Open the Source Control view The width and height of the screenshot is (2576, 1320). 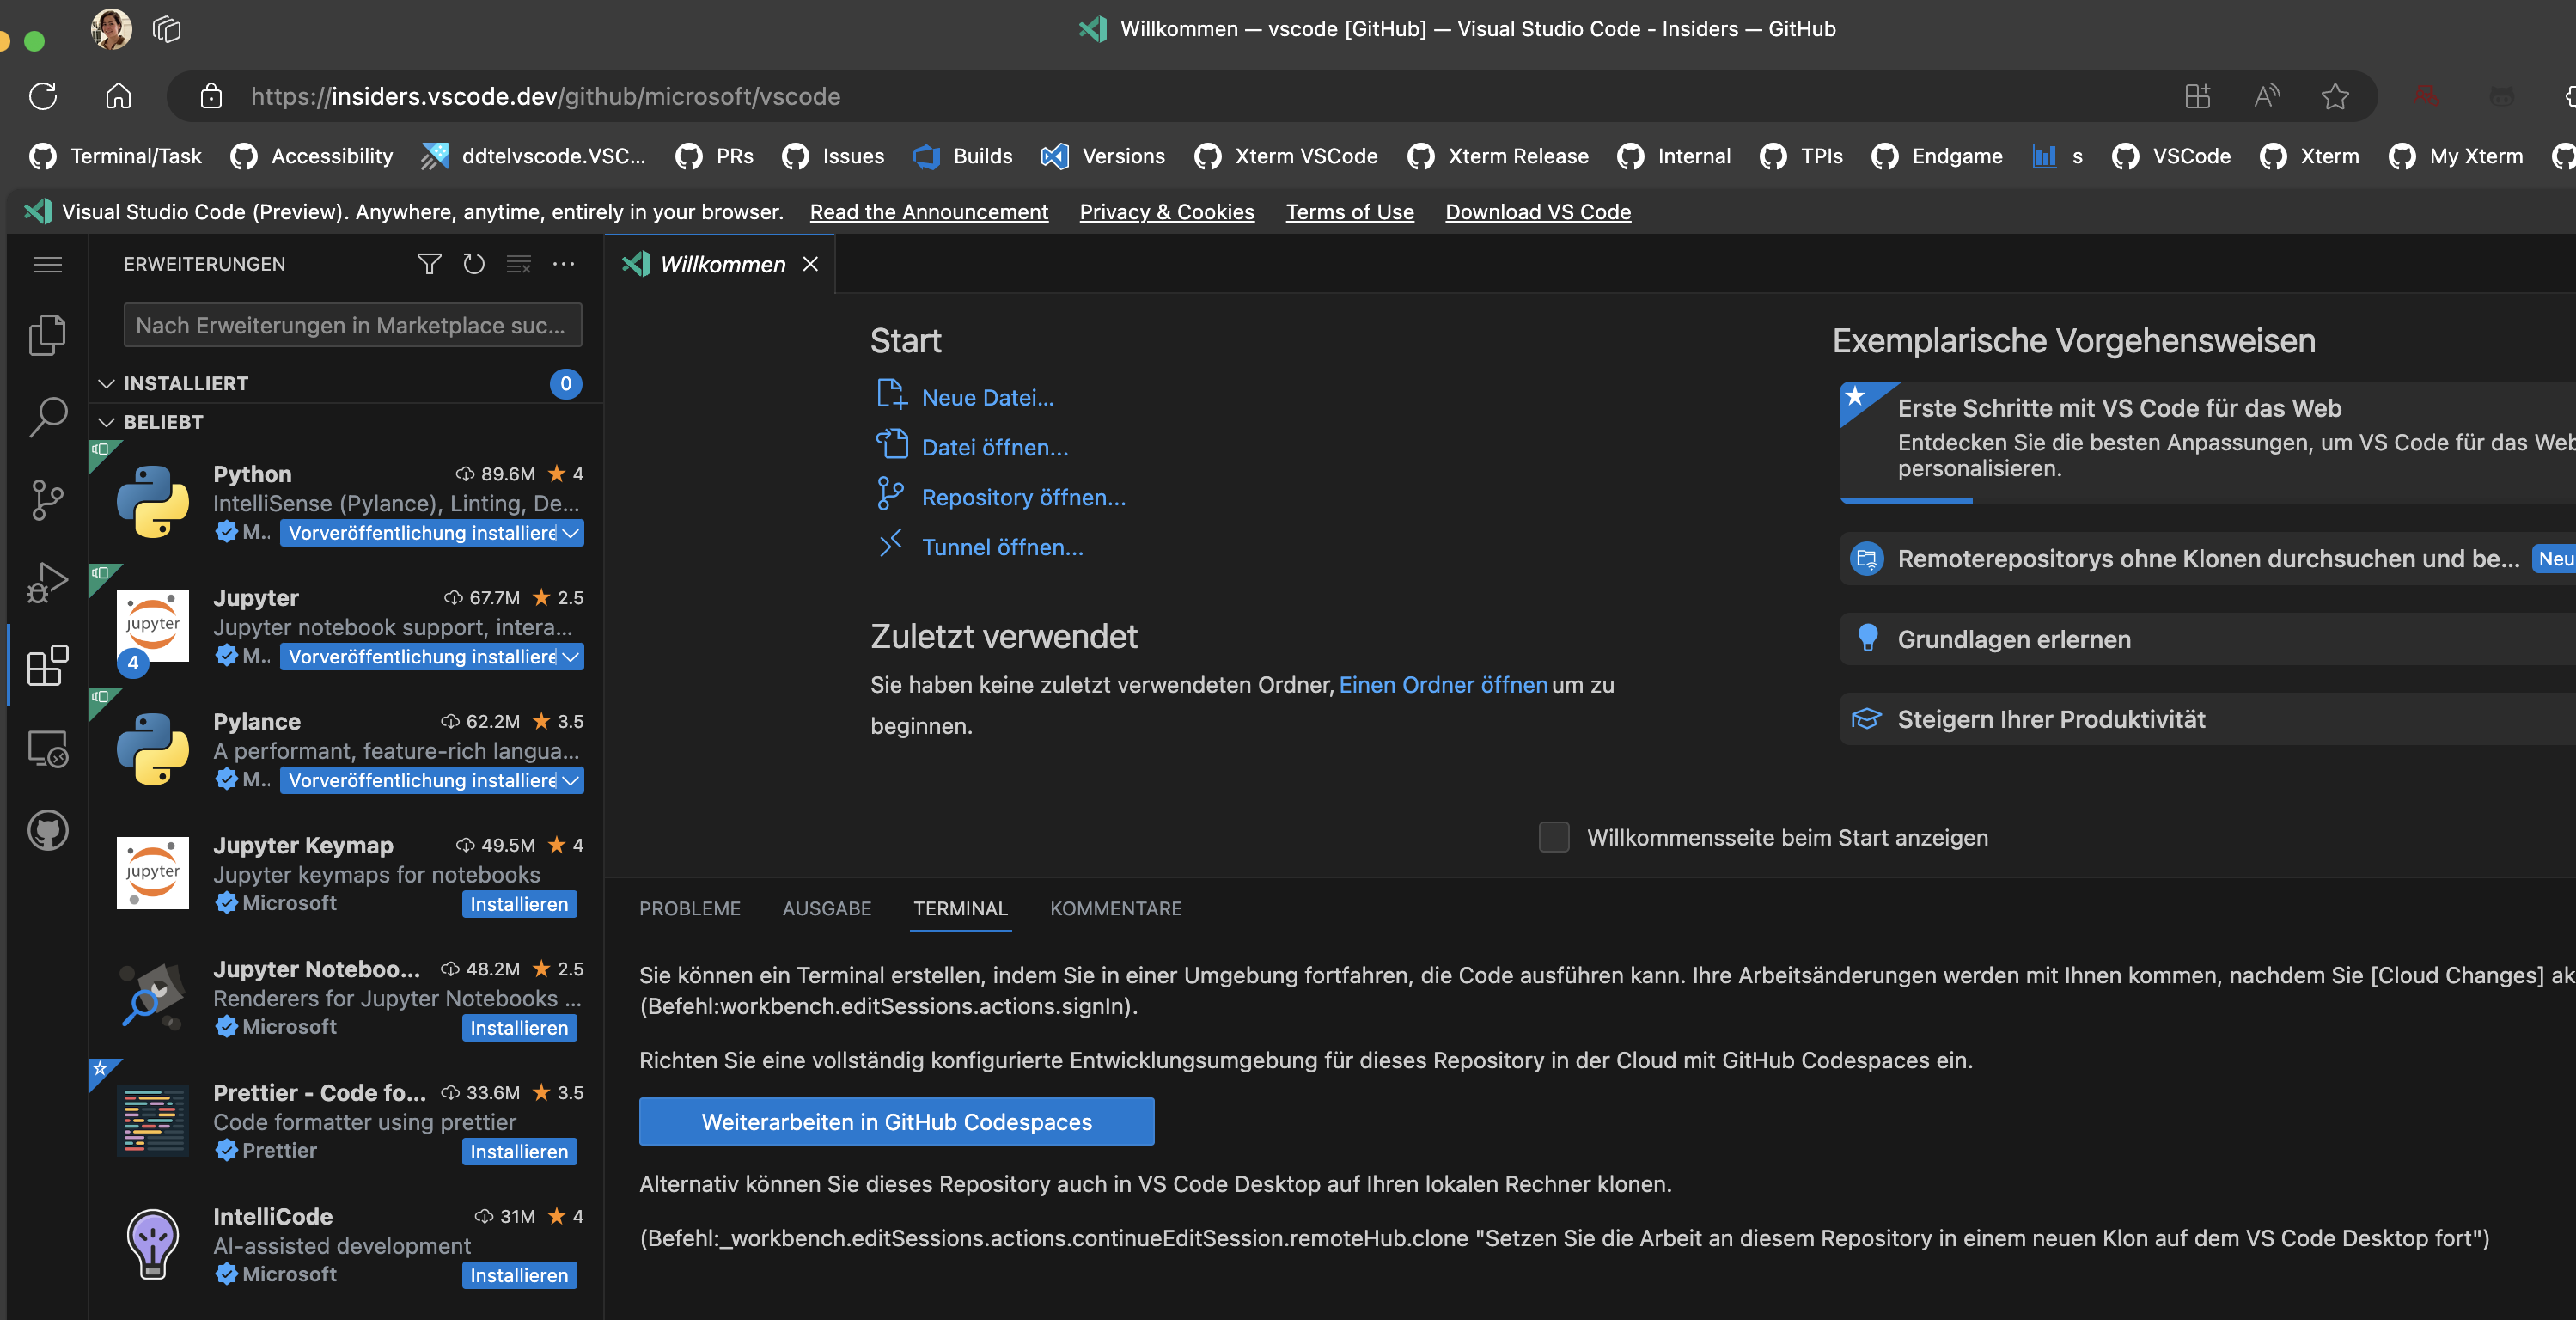point(46,499)
